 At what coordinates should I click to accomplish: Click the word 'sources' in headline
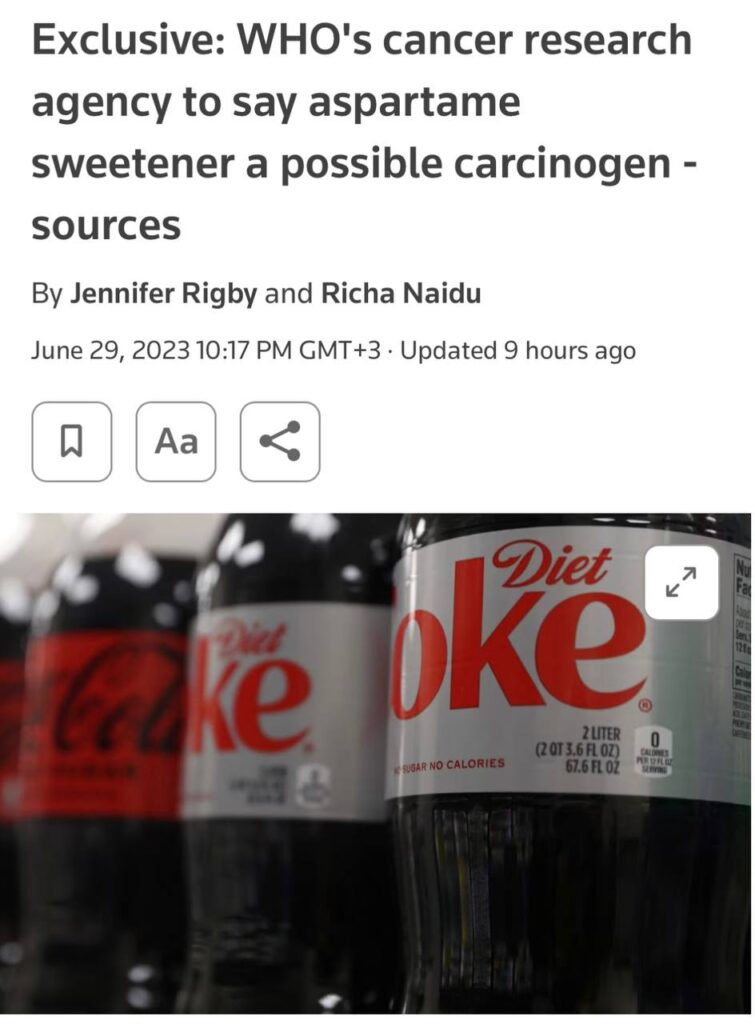click(106, 226)
